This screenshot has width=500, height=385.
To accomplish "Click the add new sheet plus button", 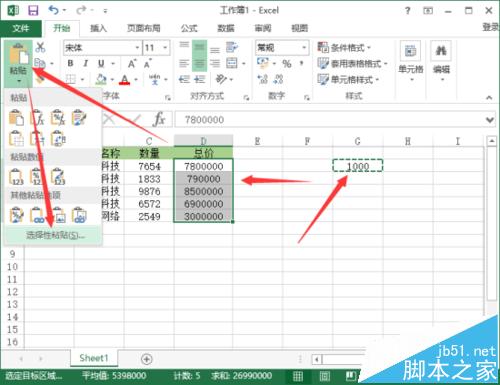I will coord(147,359).
